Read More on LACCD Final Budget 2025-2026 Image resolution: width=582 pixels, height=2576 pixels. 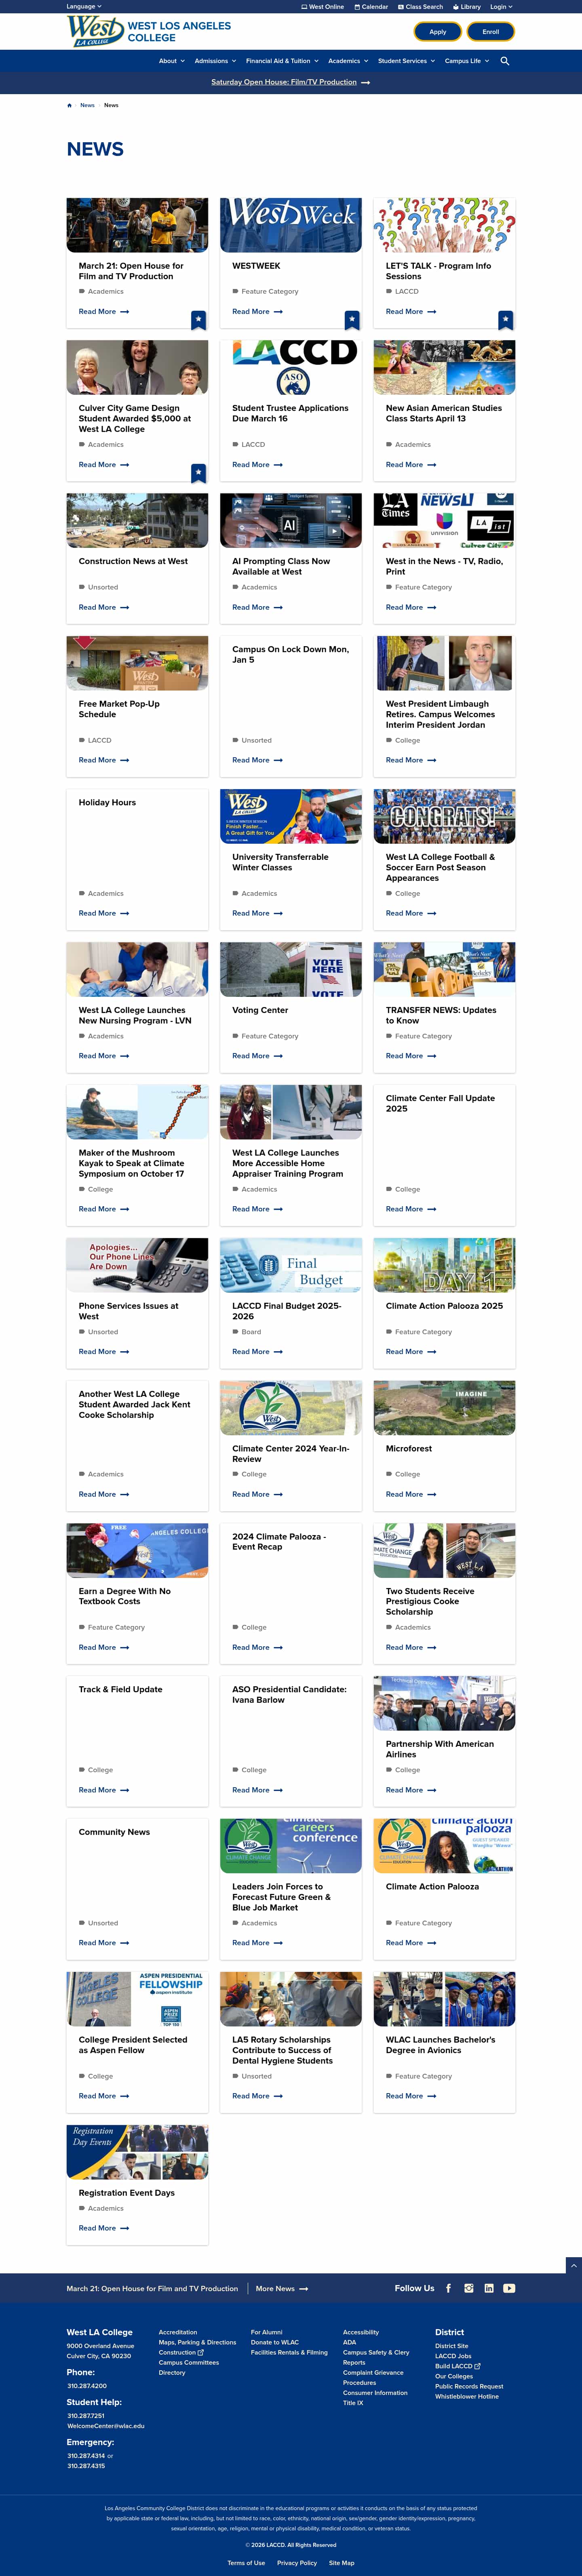(258, 1352)
